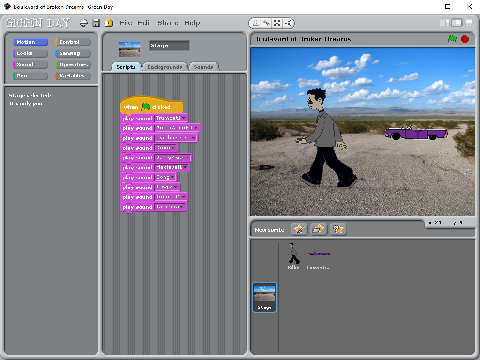This screenshot has height=360, width=480.
Task: Click the share project icon in toolbar
Action: pyautogui.click(x=108, y=23)
